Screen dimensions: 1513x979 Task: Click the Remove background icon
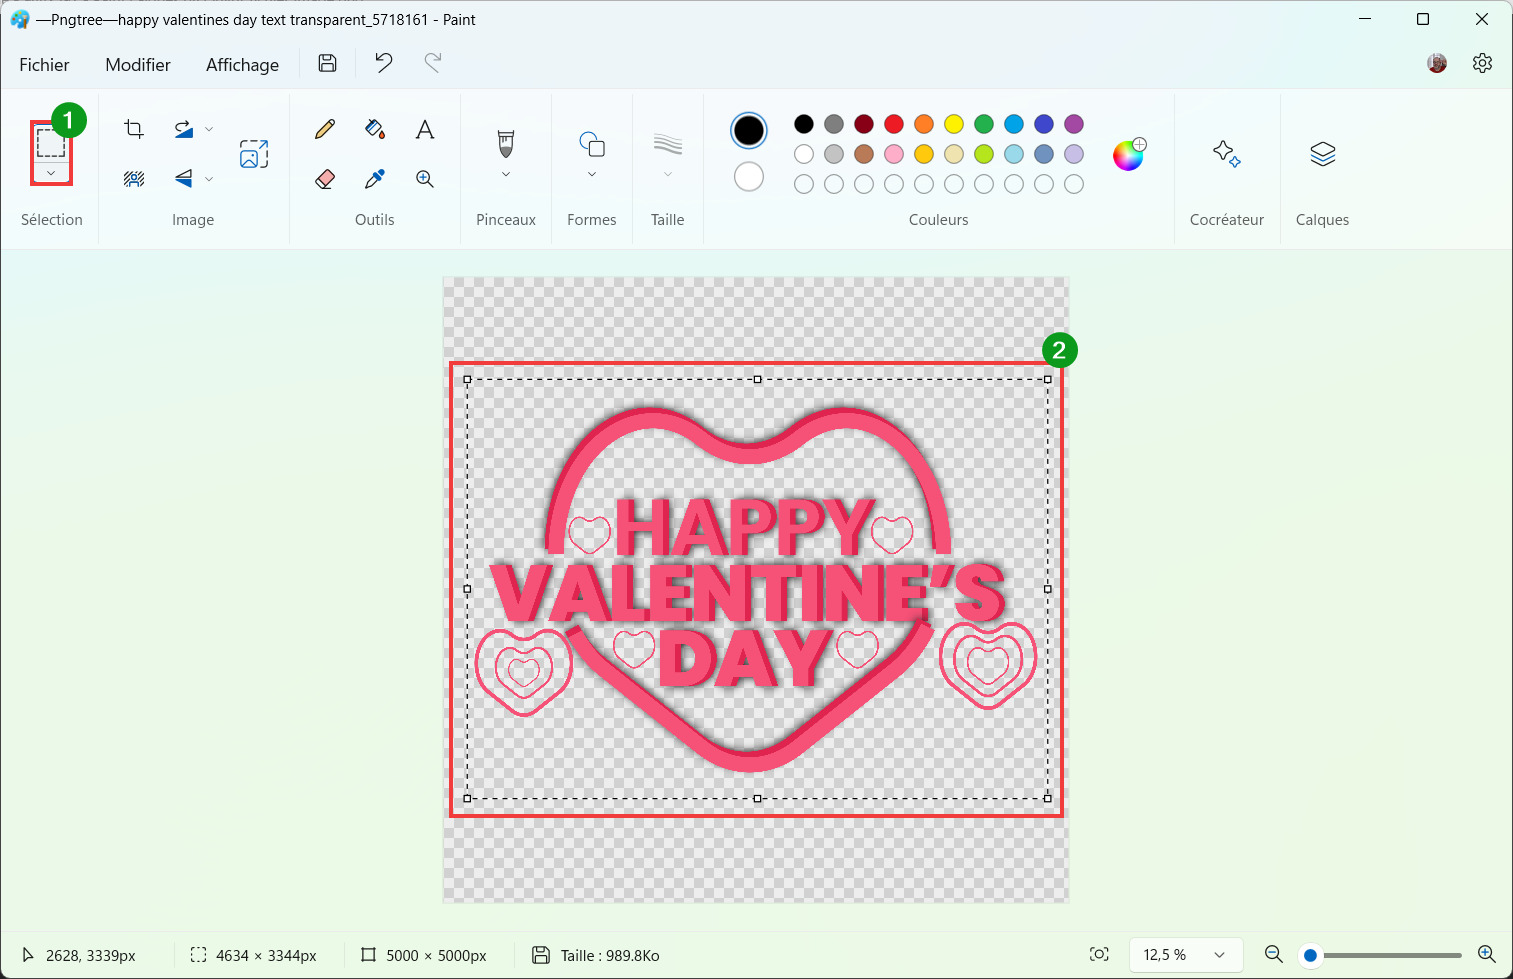pos(134,179)
